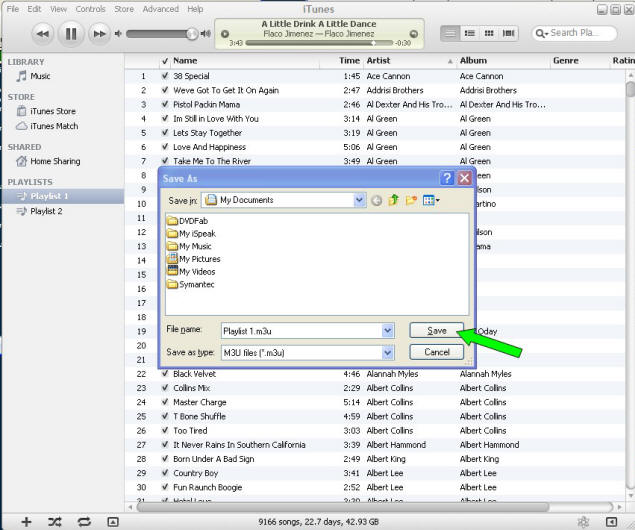The image size is (635, 530).
Task: Open iTunes Store in sidebar
Action: [x=53, y=111]
